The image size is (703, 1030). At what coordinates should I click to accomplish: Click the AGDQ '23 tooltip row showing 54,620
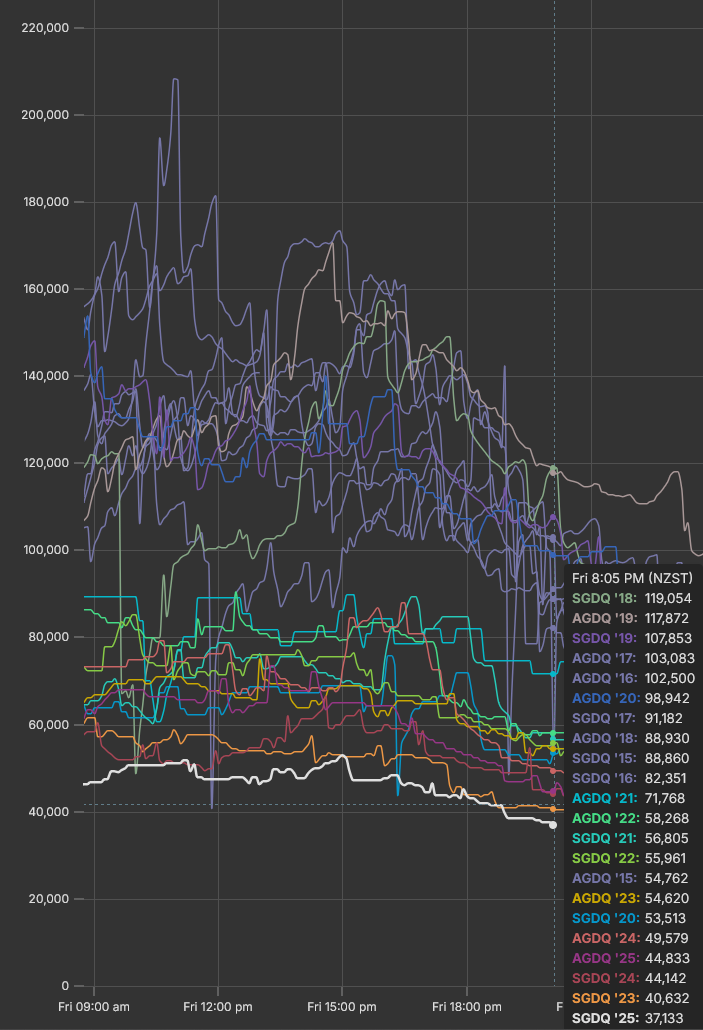pos(631,899)
